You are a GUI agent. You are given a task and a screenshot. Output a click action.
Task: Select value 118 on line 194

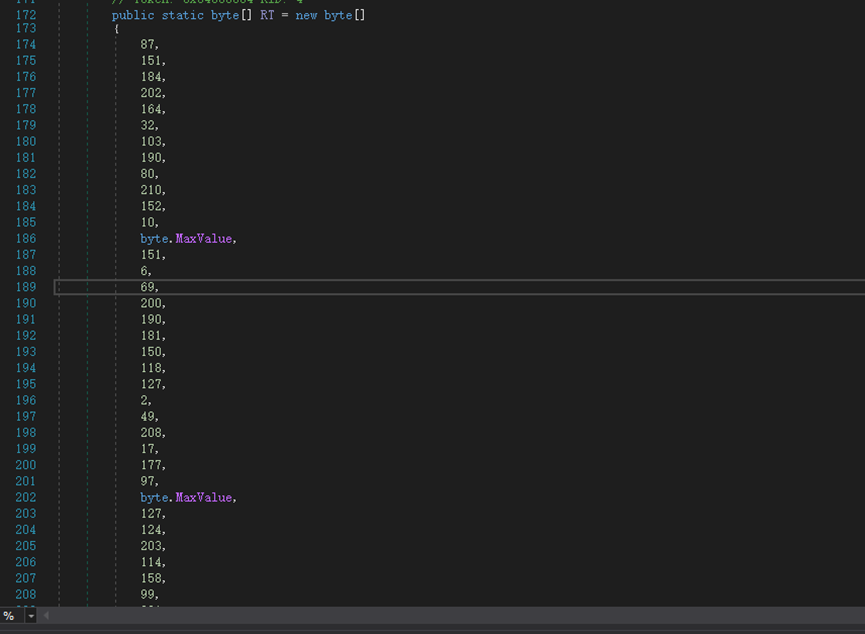(x=151, y=368)
